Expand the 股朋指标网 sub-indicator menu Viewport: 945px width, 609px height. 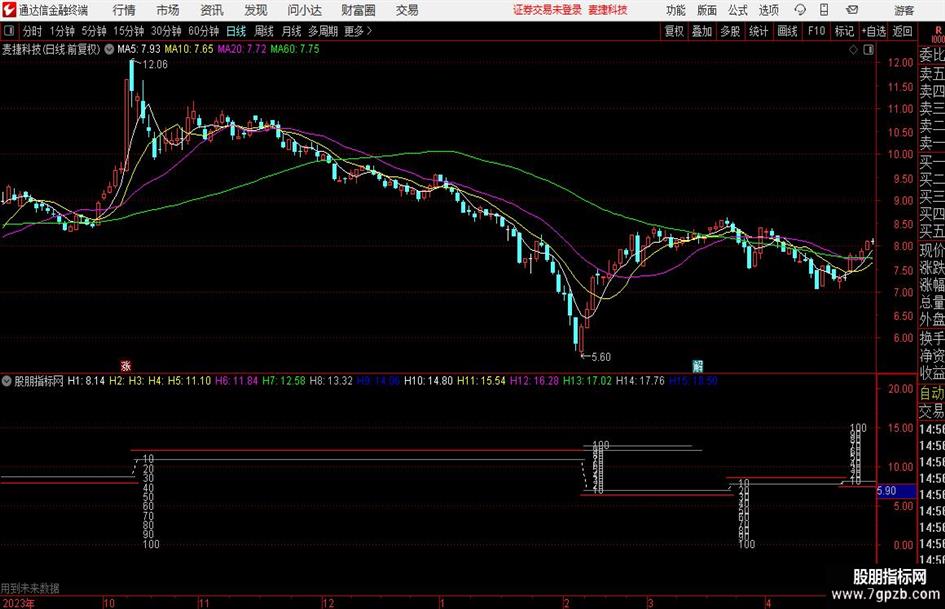point(7,381)
